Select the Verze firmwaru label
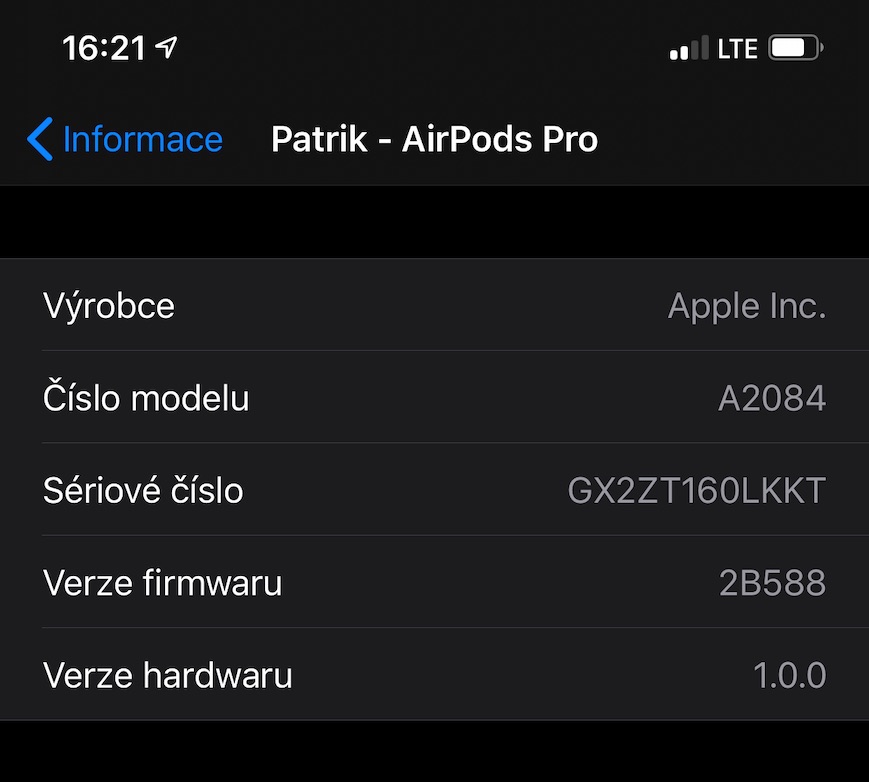 click(x=162, y=582)
